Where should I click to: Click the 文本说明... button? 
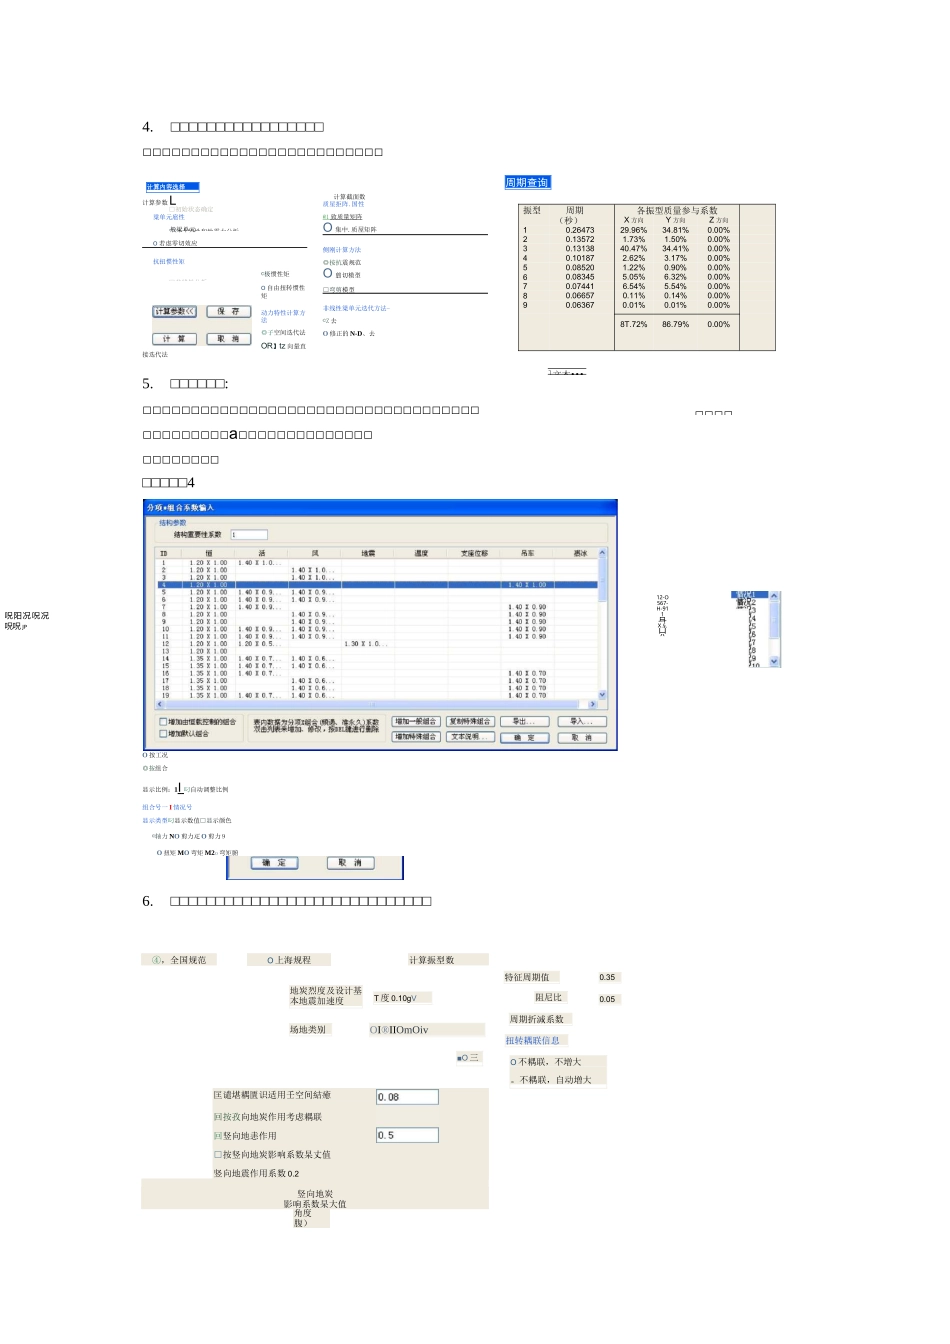coord(470,737)
